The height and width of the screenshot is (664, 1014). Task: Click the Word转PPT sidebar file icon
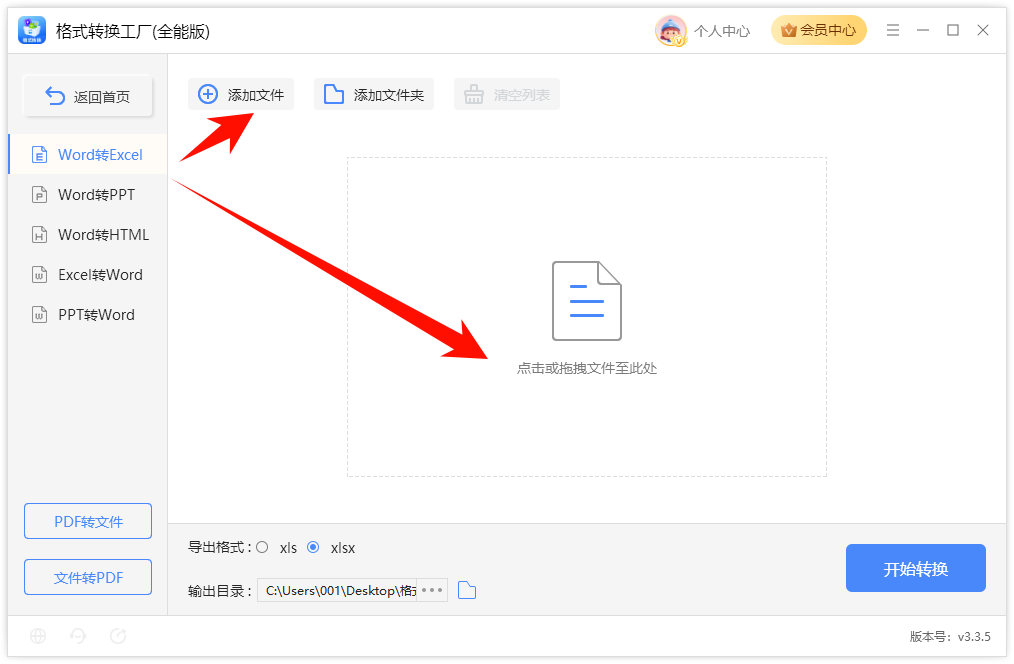39,195
